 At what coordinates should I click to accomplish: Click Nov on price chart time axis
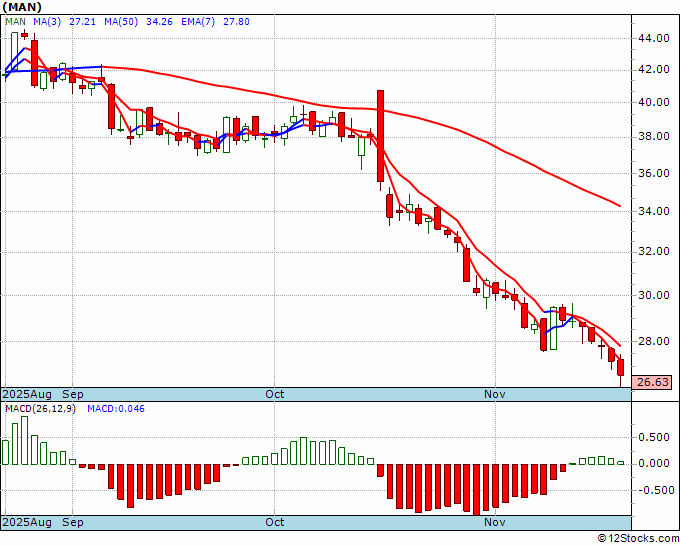[x=495, y=394]
